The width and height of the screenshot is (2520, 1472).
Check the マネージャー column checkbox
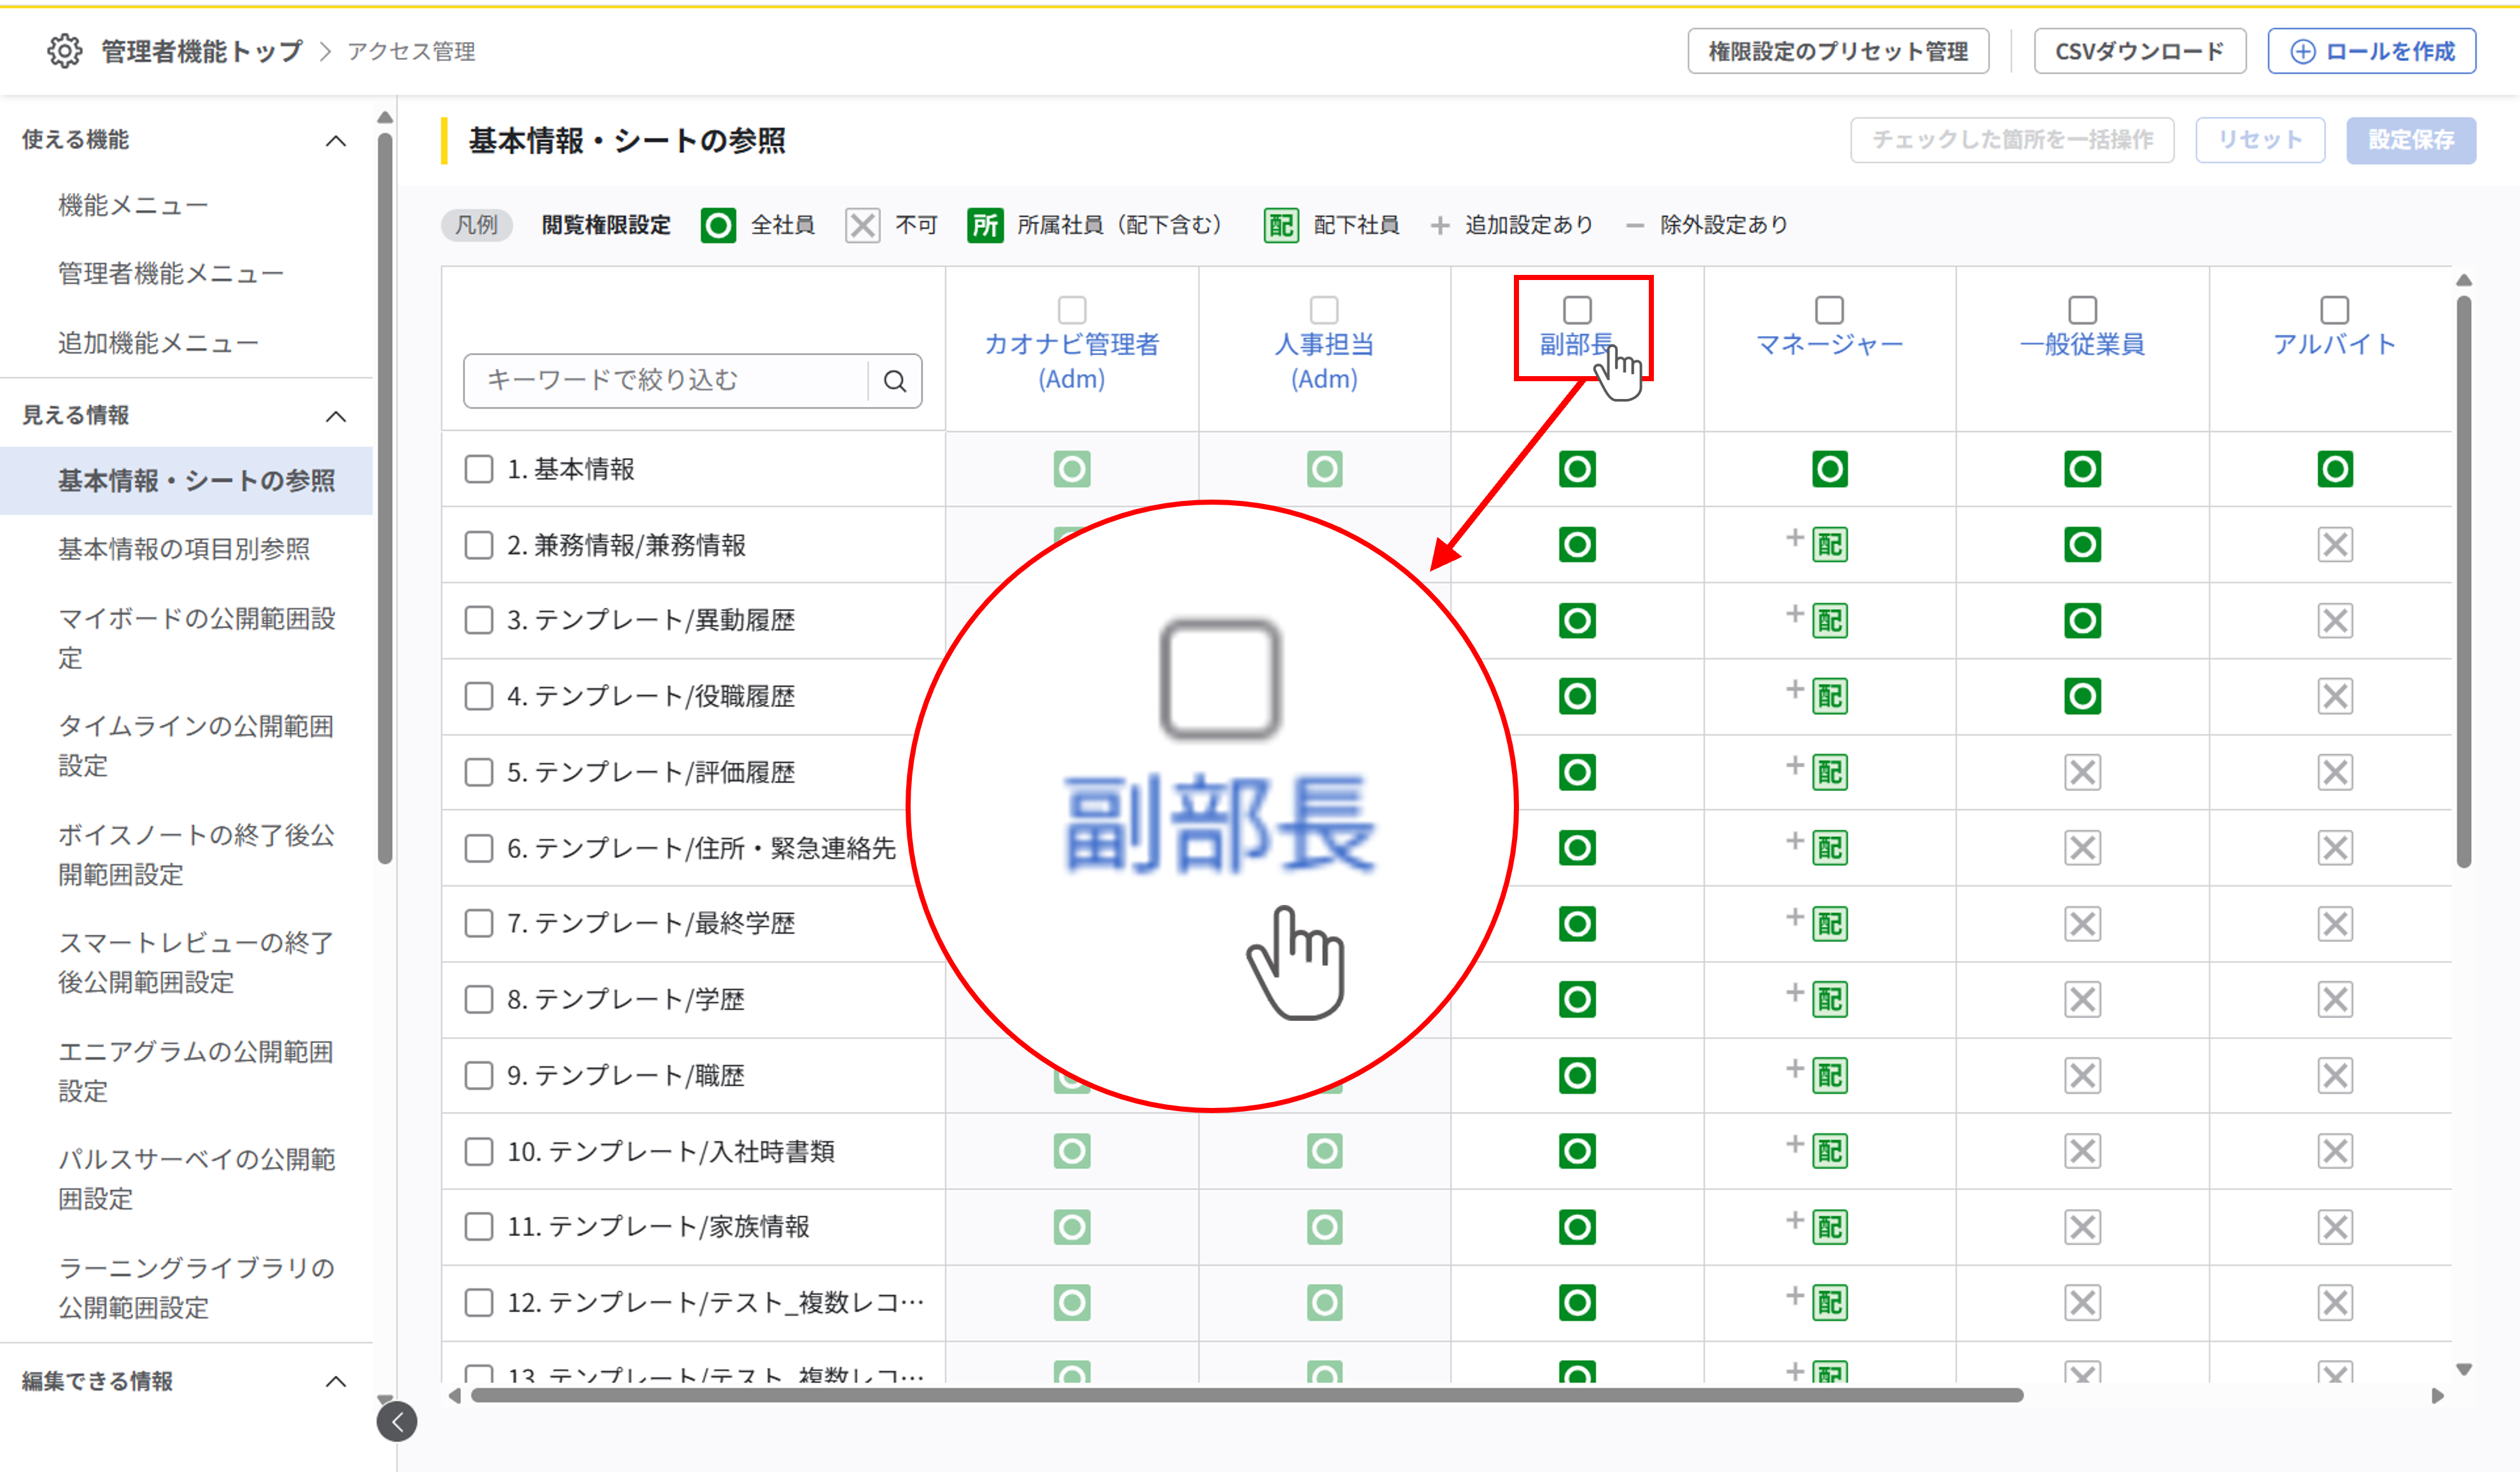click(1829, 310)
